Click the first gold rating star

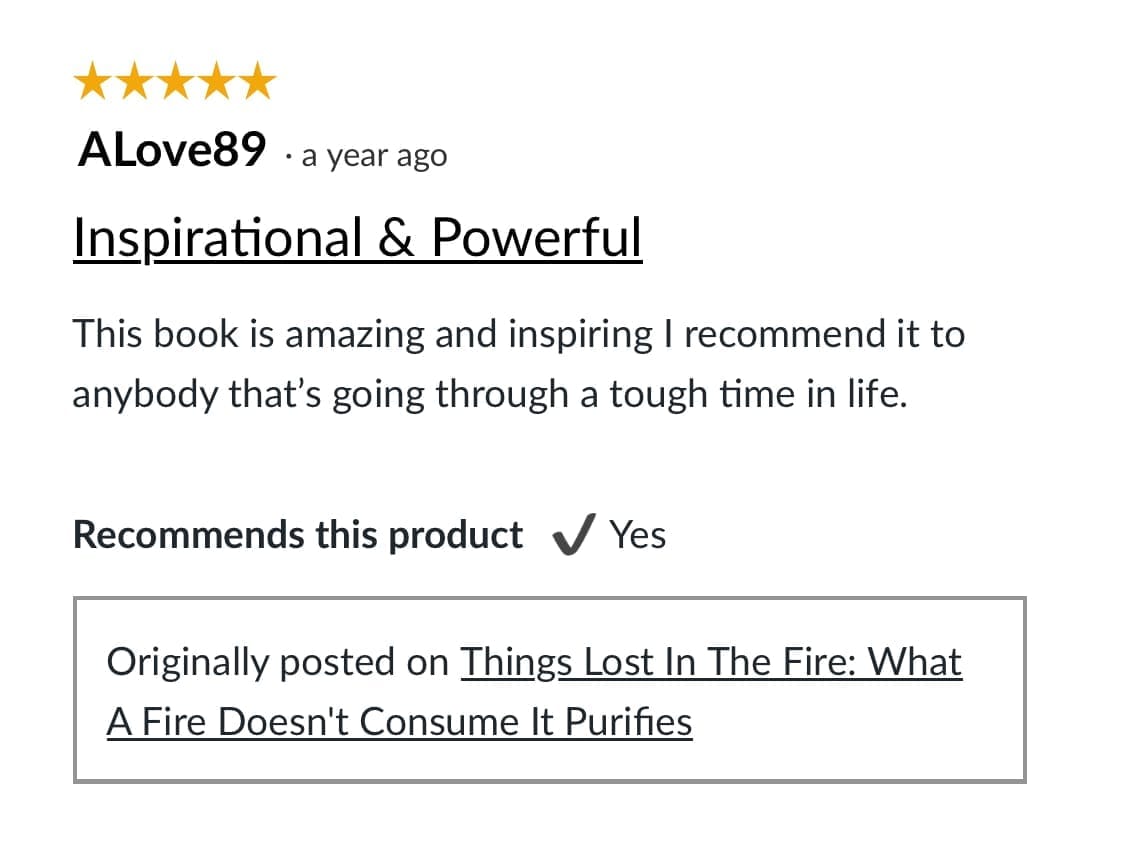coord(93,81)
